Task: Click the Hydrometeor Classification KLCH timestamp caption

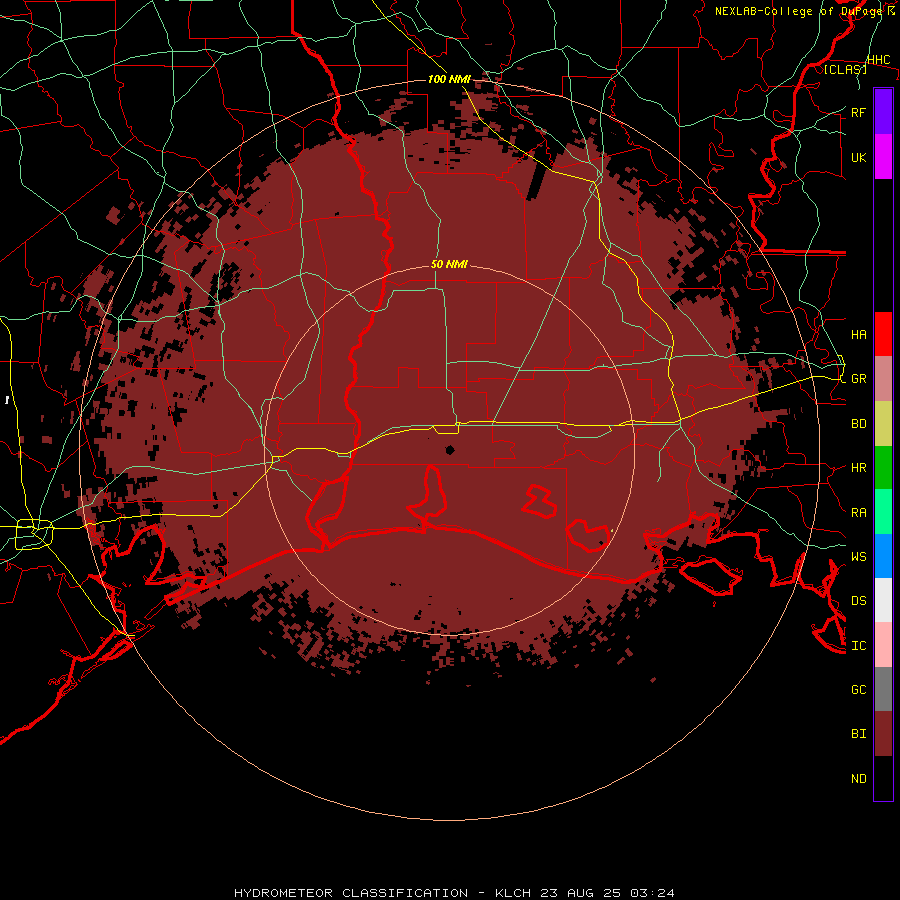Action: [454, 893]
